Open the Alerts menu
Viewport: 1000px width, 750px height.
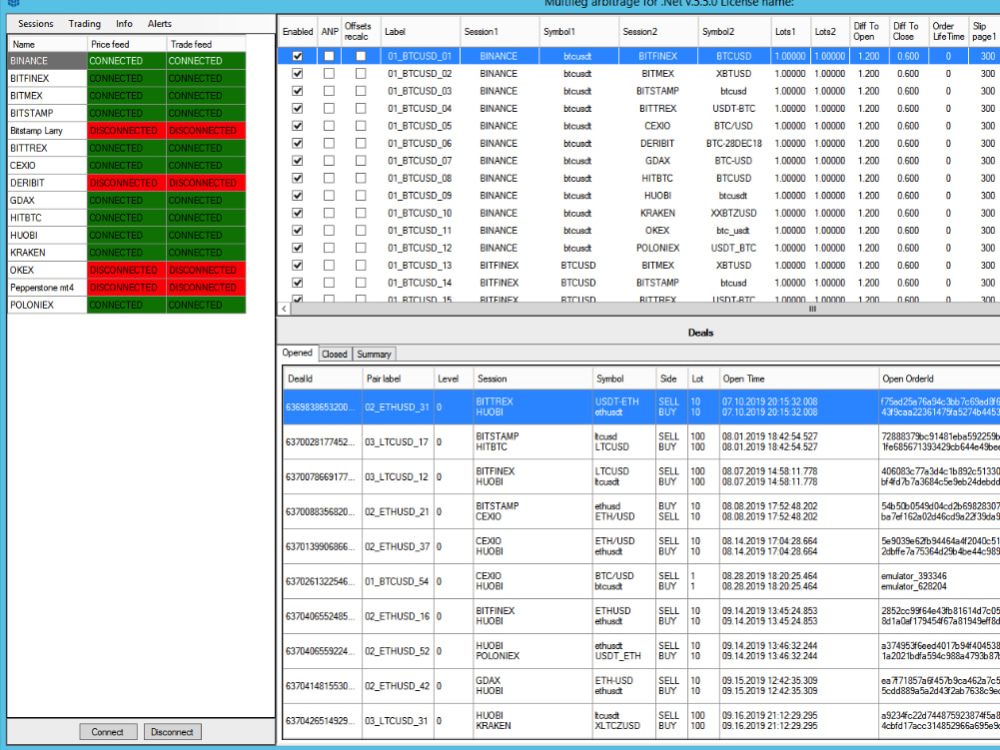(159, 24)
